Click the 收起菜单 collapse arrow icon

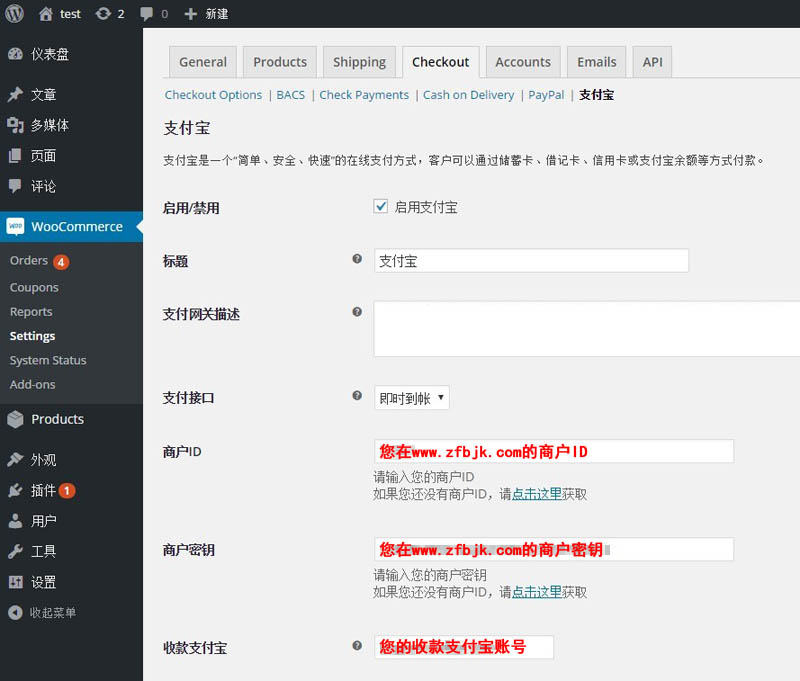pos(15,613)
